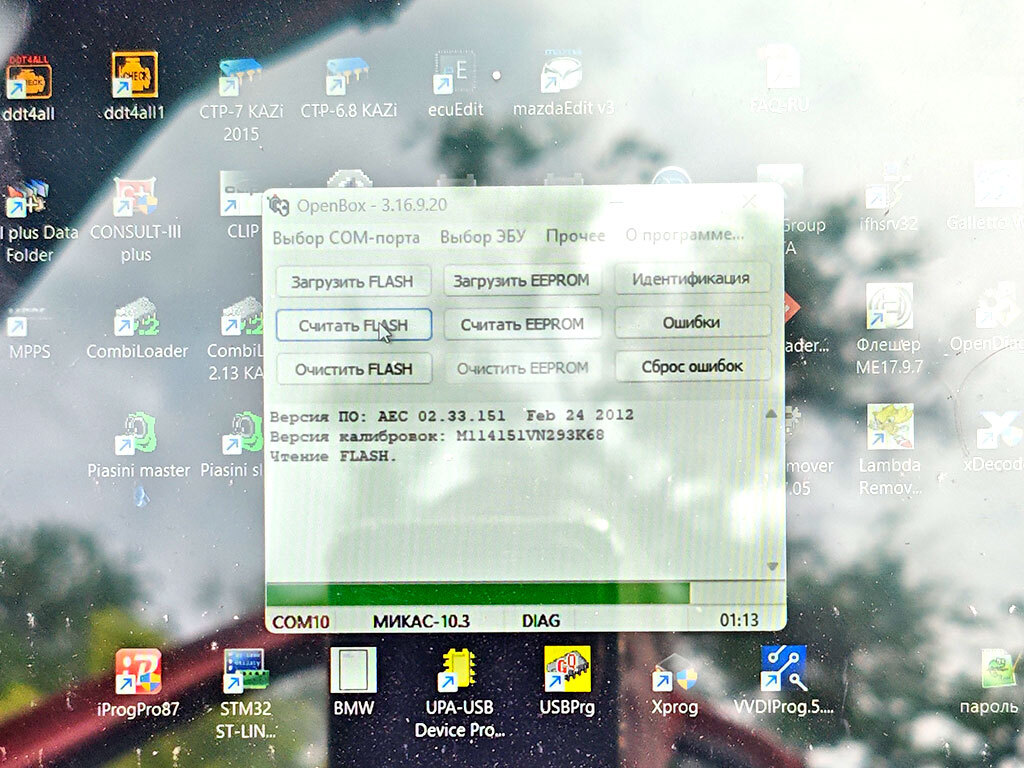Click the Считать FLASH button
The image size is (1024, 768).
pos(353,325)
